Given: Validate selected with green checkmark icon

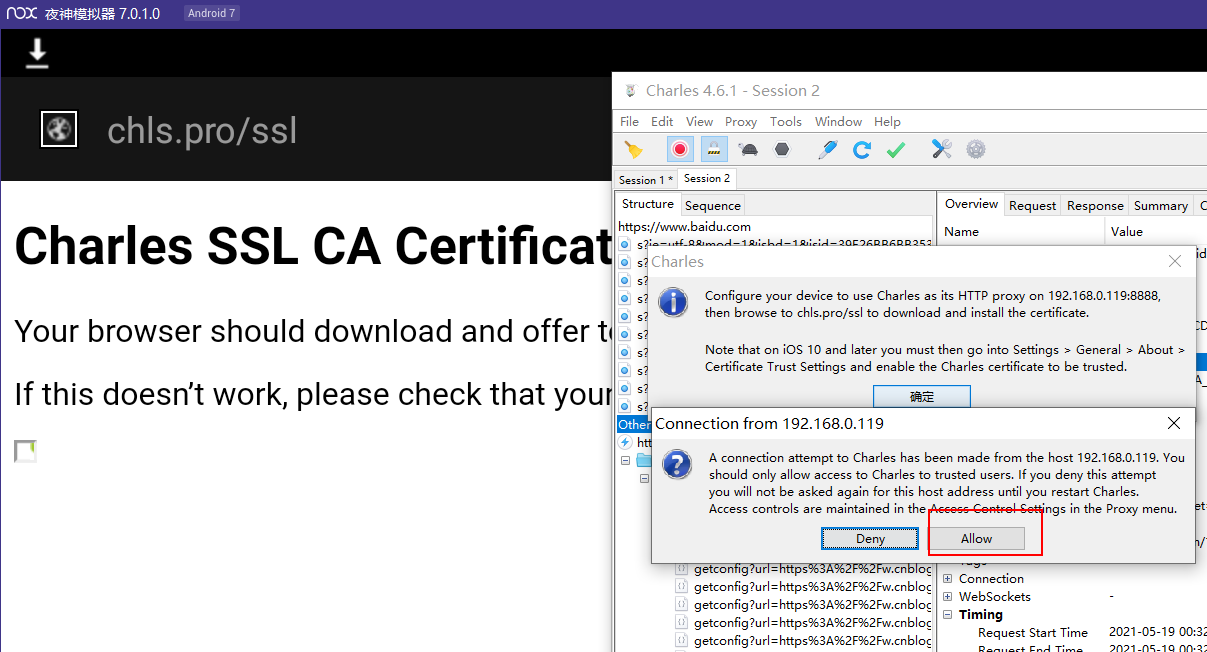Looking at the screenshot, I should coord(896,150).
